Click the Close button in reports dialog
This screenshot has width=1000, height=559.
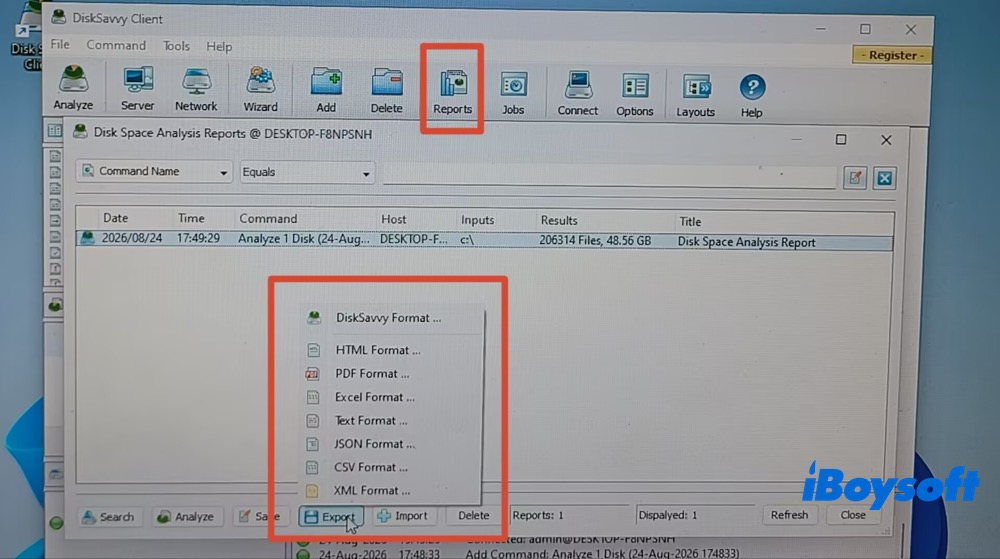[x=853, y=514]
